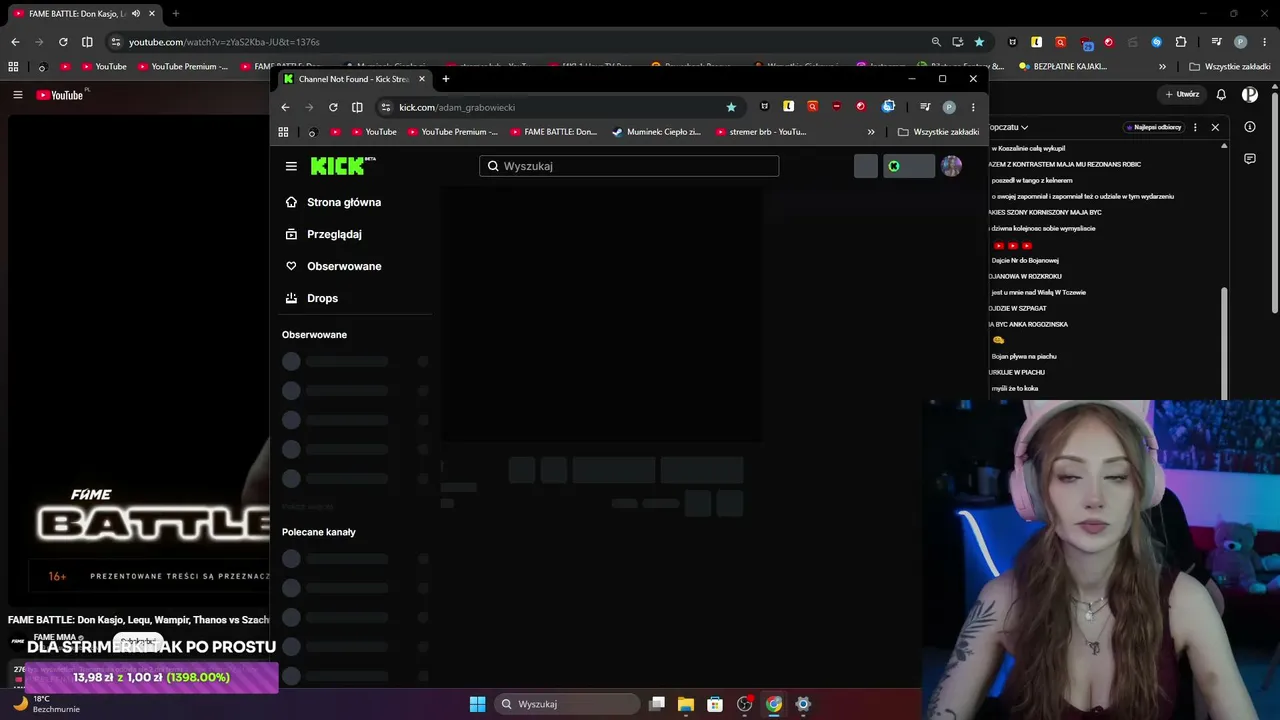Open the 'Najlepsi odbiorcy' chat filter

1155,127
